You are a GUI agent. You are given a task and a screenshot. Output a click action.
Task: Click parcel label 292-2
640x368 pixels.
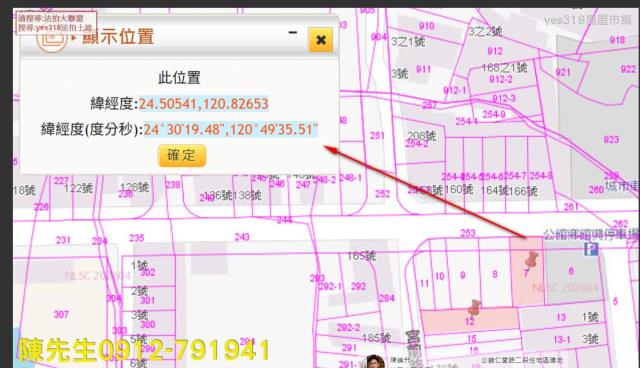[348, 328]
